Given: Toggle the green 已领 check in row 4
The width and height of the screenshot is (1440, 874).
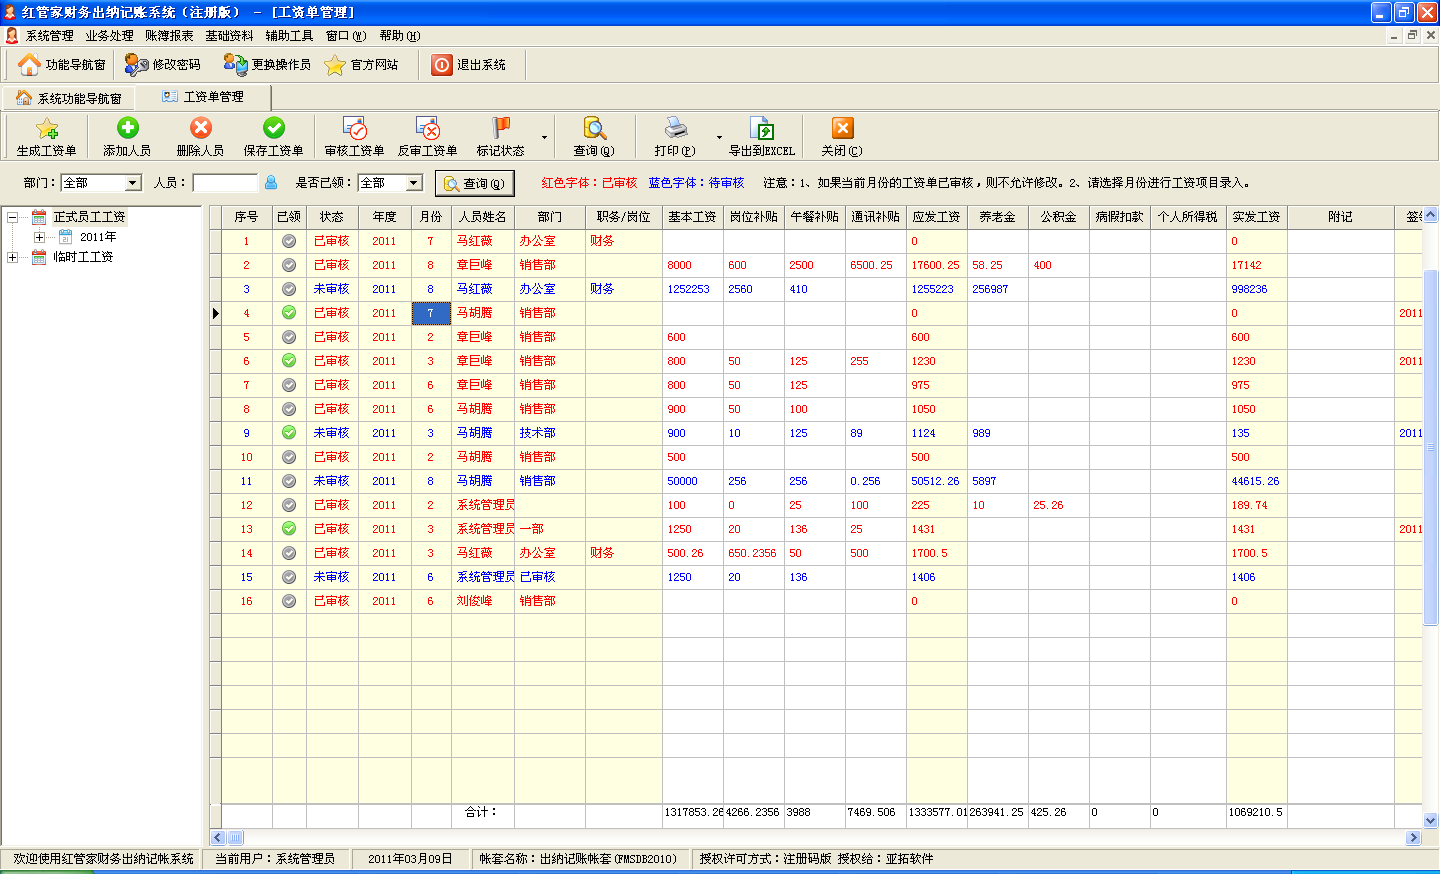Looking at the screenshot, I should (x=289, y=313).
